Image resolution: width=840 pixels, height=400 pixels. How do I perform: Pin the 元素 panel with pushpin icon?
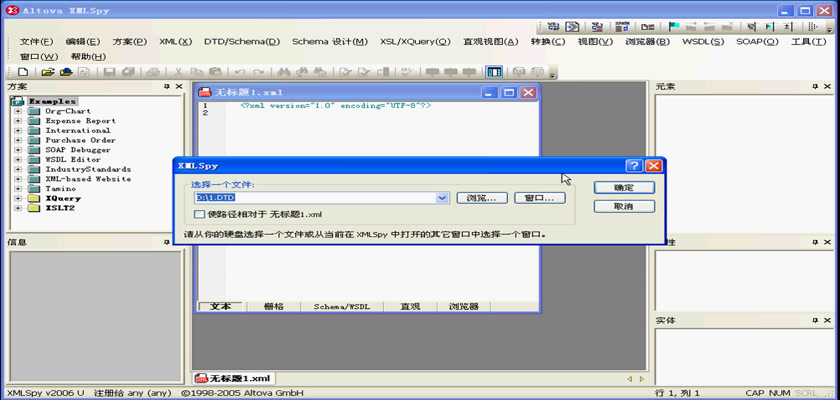click(x=815, y=86)
